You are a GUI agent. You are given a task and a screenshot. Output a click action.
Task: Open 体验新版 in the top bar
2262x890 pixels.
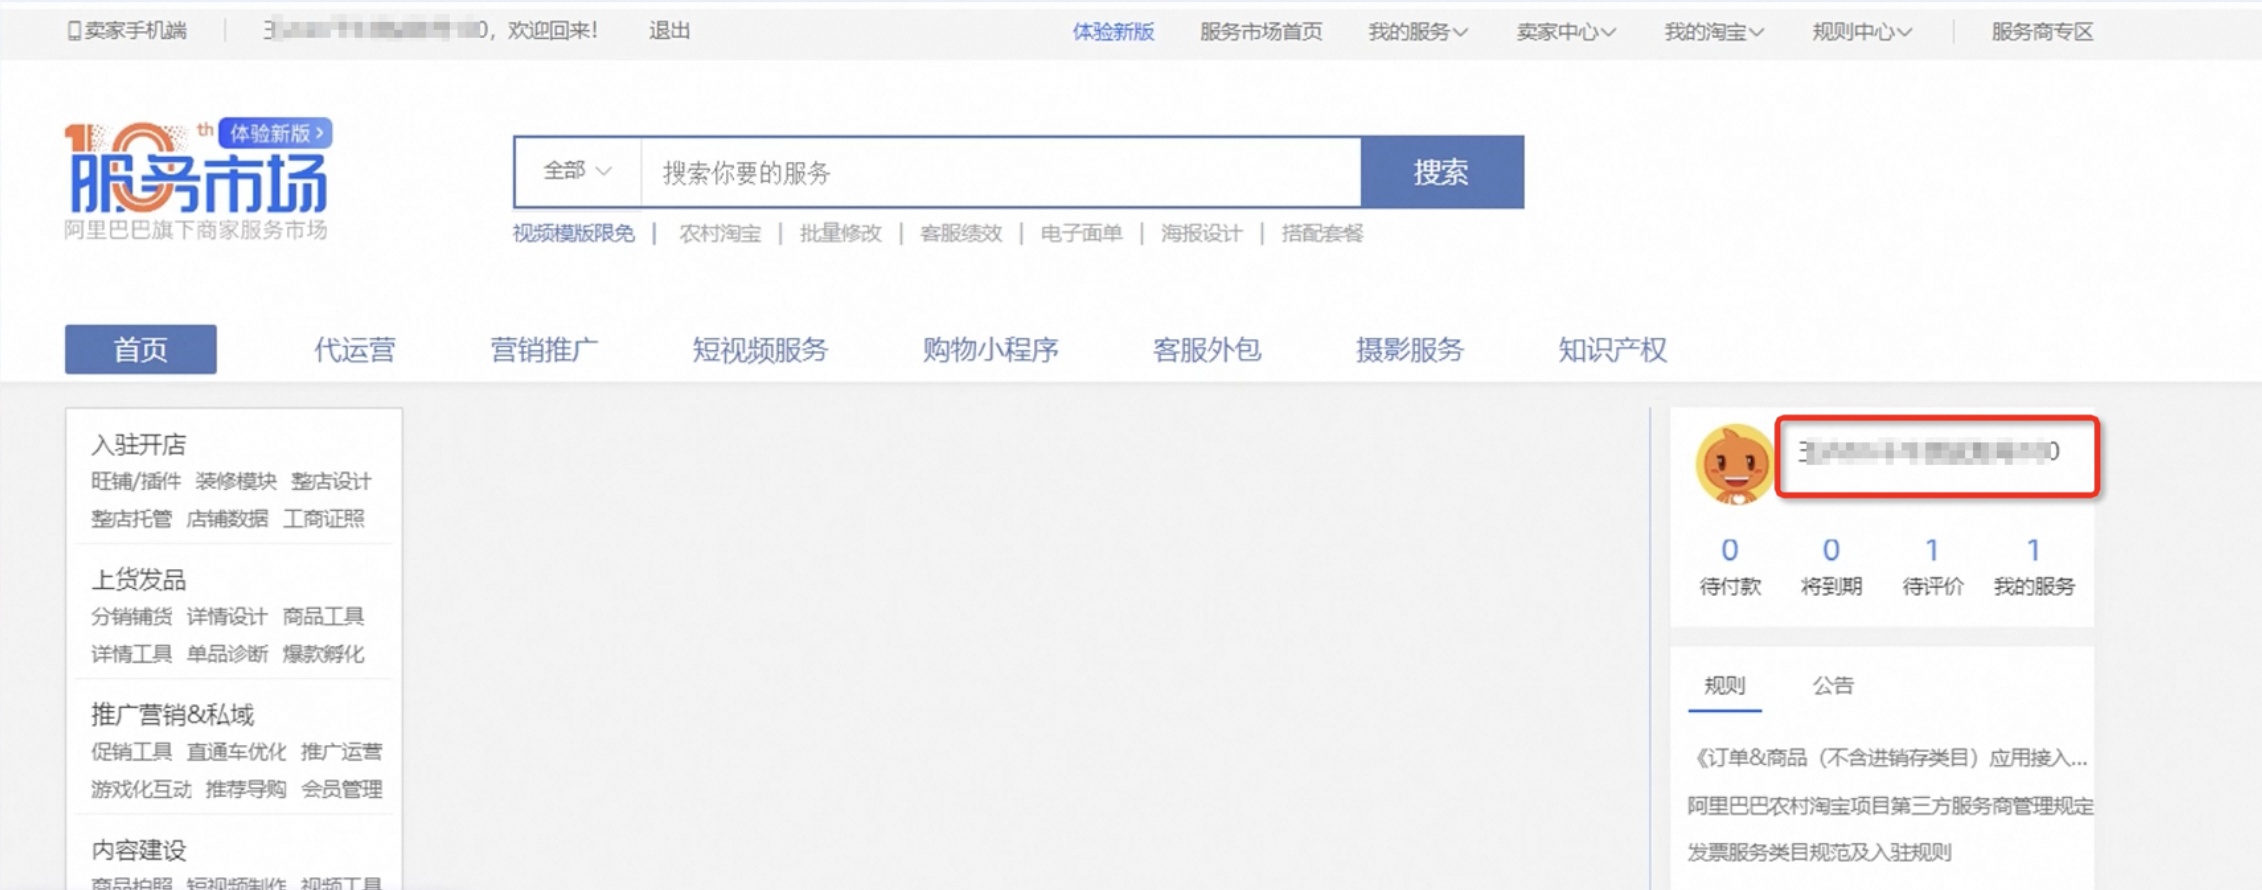point(1113,32)
